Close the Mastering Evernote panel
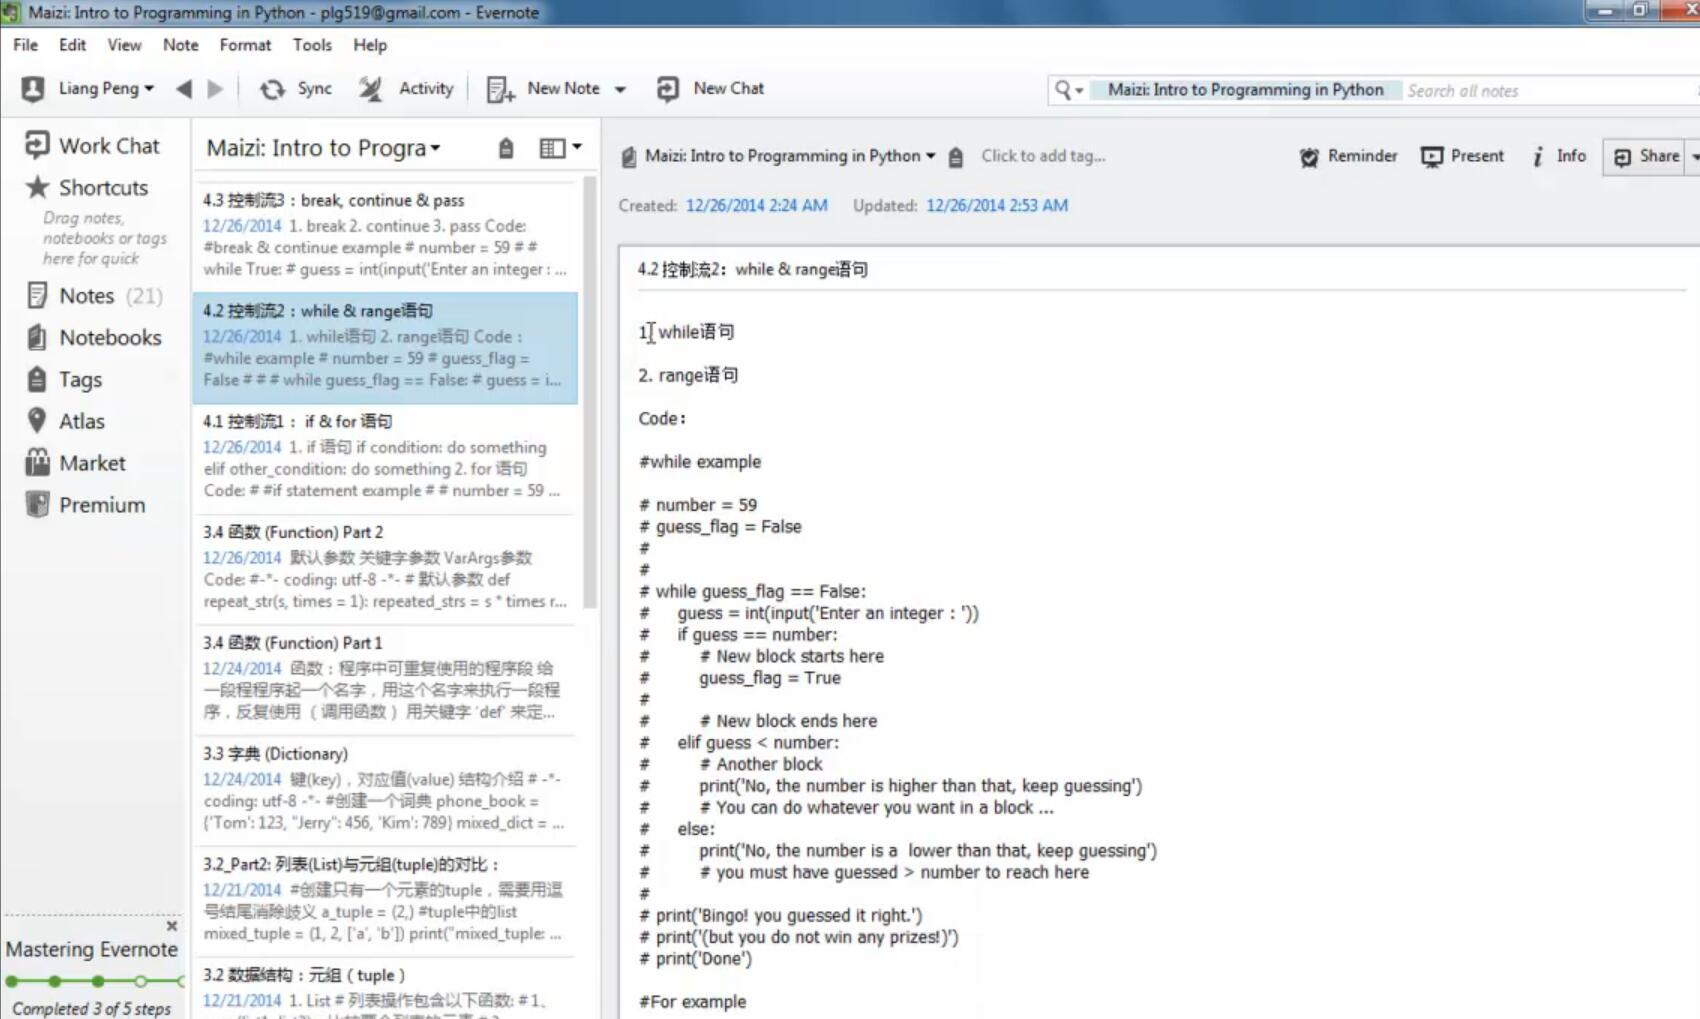Viewport: 1700px width, 1019px height. [171, 926]
